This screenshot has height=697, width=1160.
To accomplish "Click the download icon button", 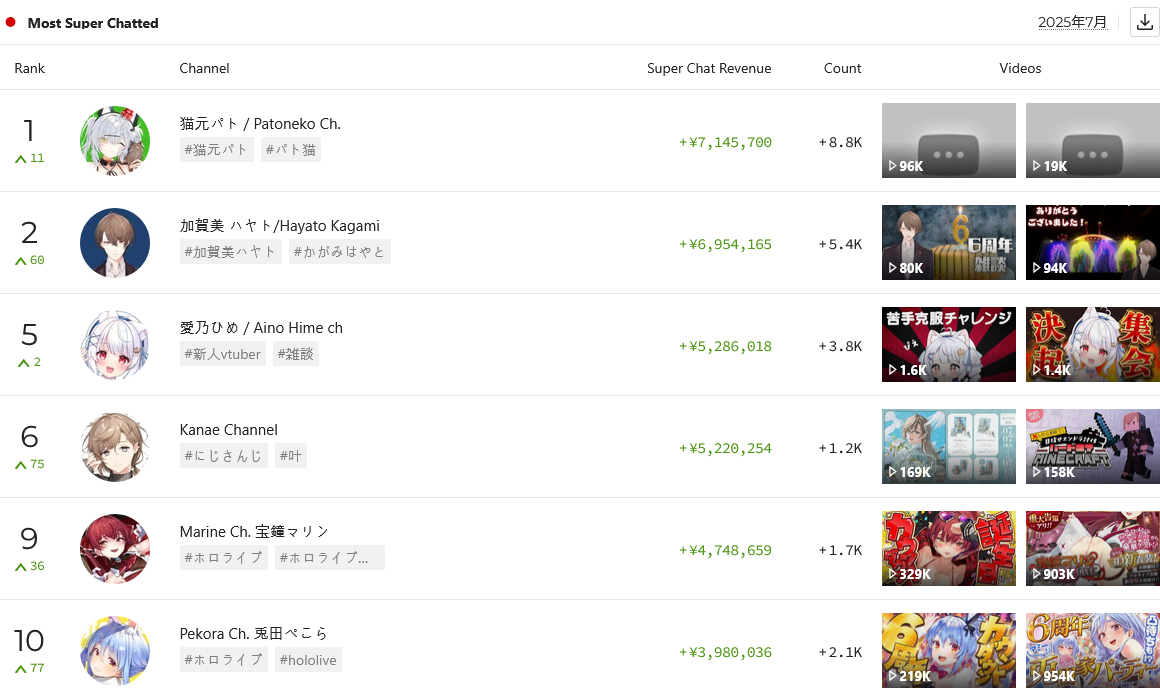I will pos(1144,22).
